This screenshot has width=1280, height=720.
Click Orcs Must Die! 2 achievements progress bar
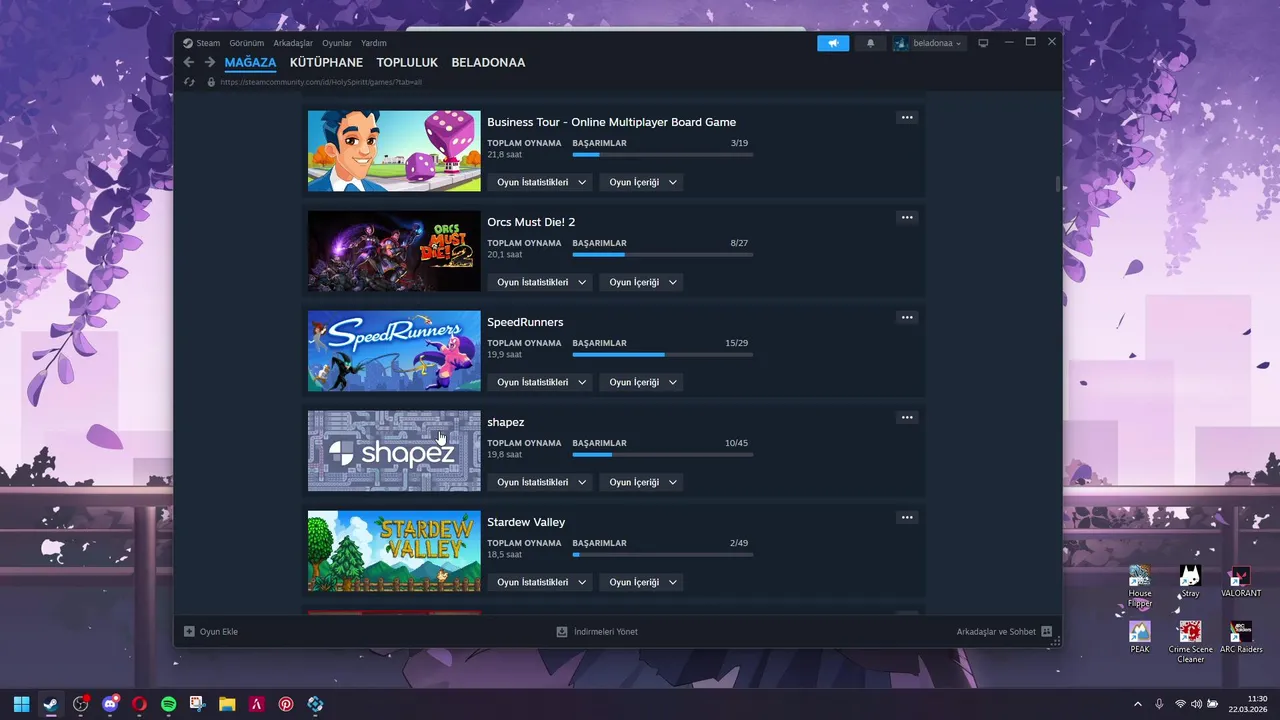coord(663,254)
